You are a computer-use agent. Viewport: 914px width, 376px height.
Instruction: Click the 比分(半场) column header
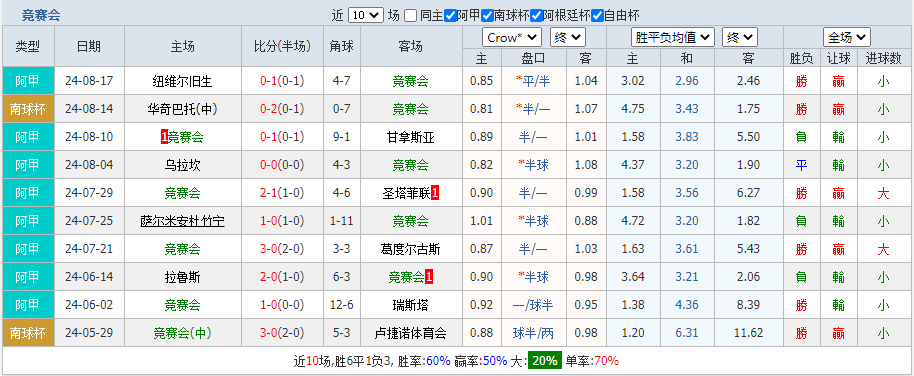point(283,47)
